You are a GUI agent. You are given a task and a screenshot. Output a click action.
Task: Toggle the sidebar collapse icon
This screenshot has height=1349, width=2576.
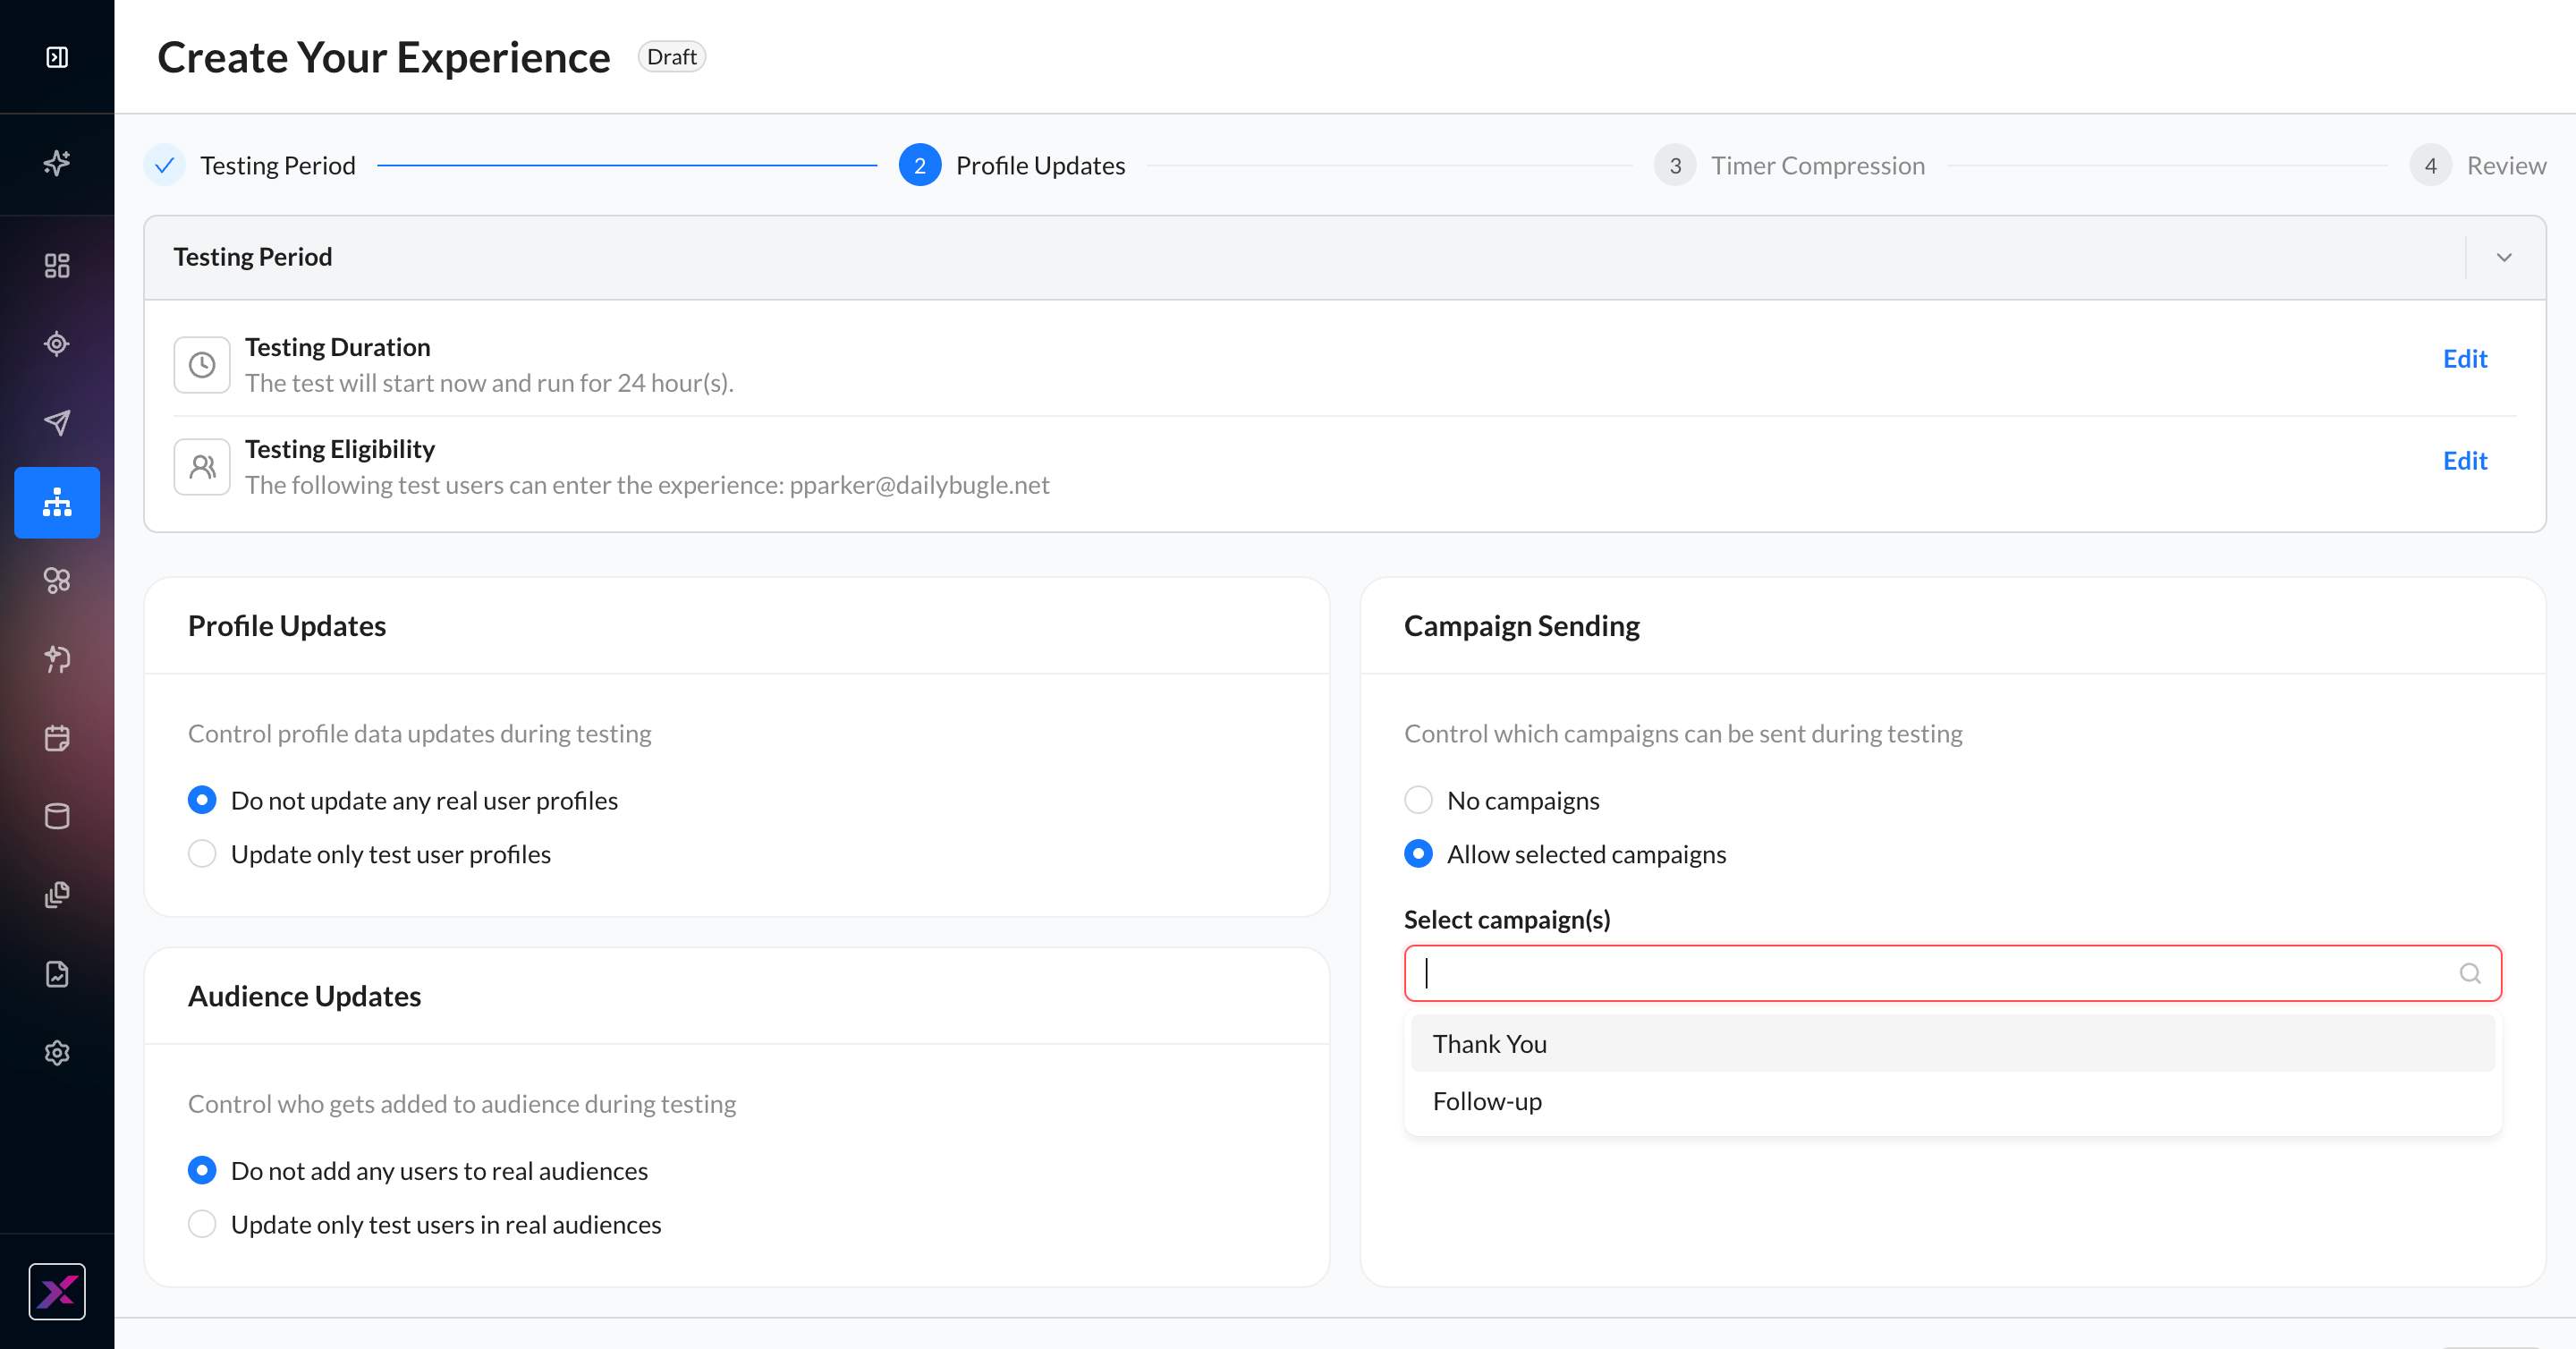57,57
